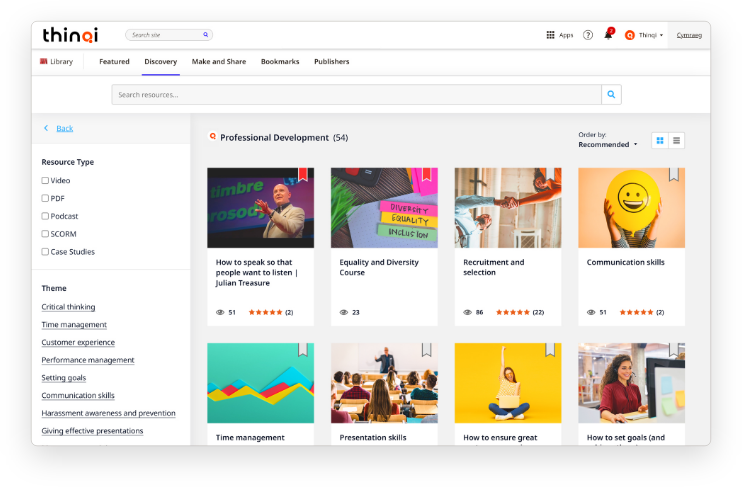This screenshot has width=742, height=487.
Task: Switch to grid view layout
Action: [x=660, y=141]
